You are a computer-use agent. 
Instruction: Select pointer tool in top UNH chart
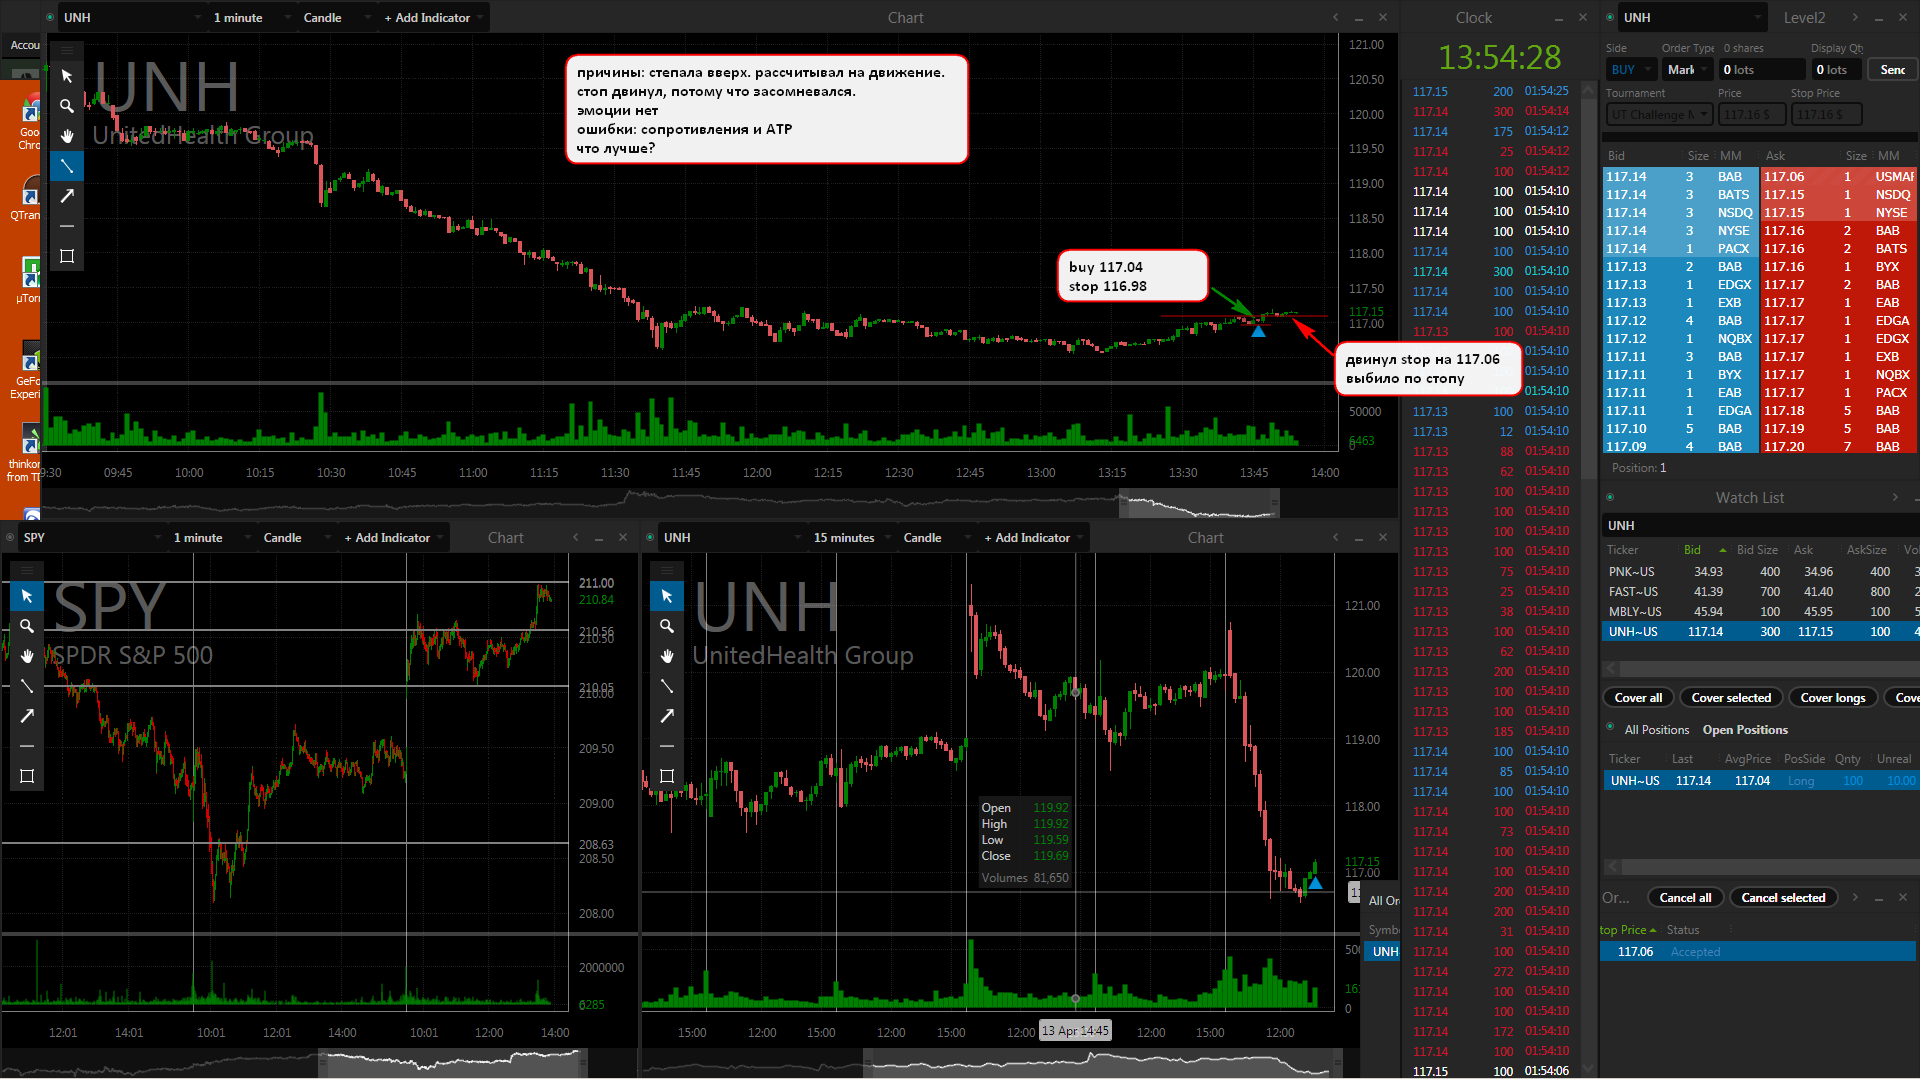click(x=67, y=76)
